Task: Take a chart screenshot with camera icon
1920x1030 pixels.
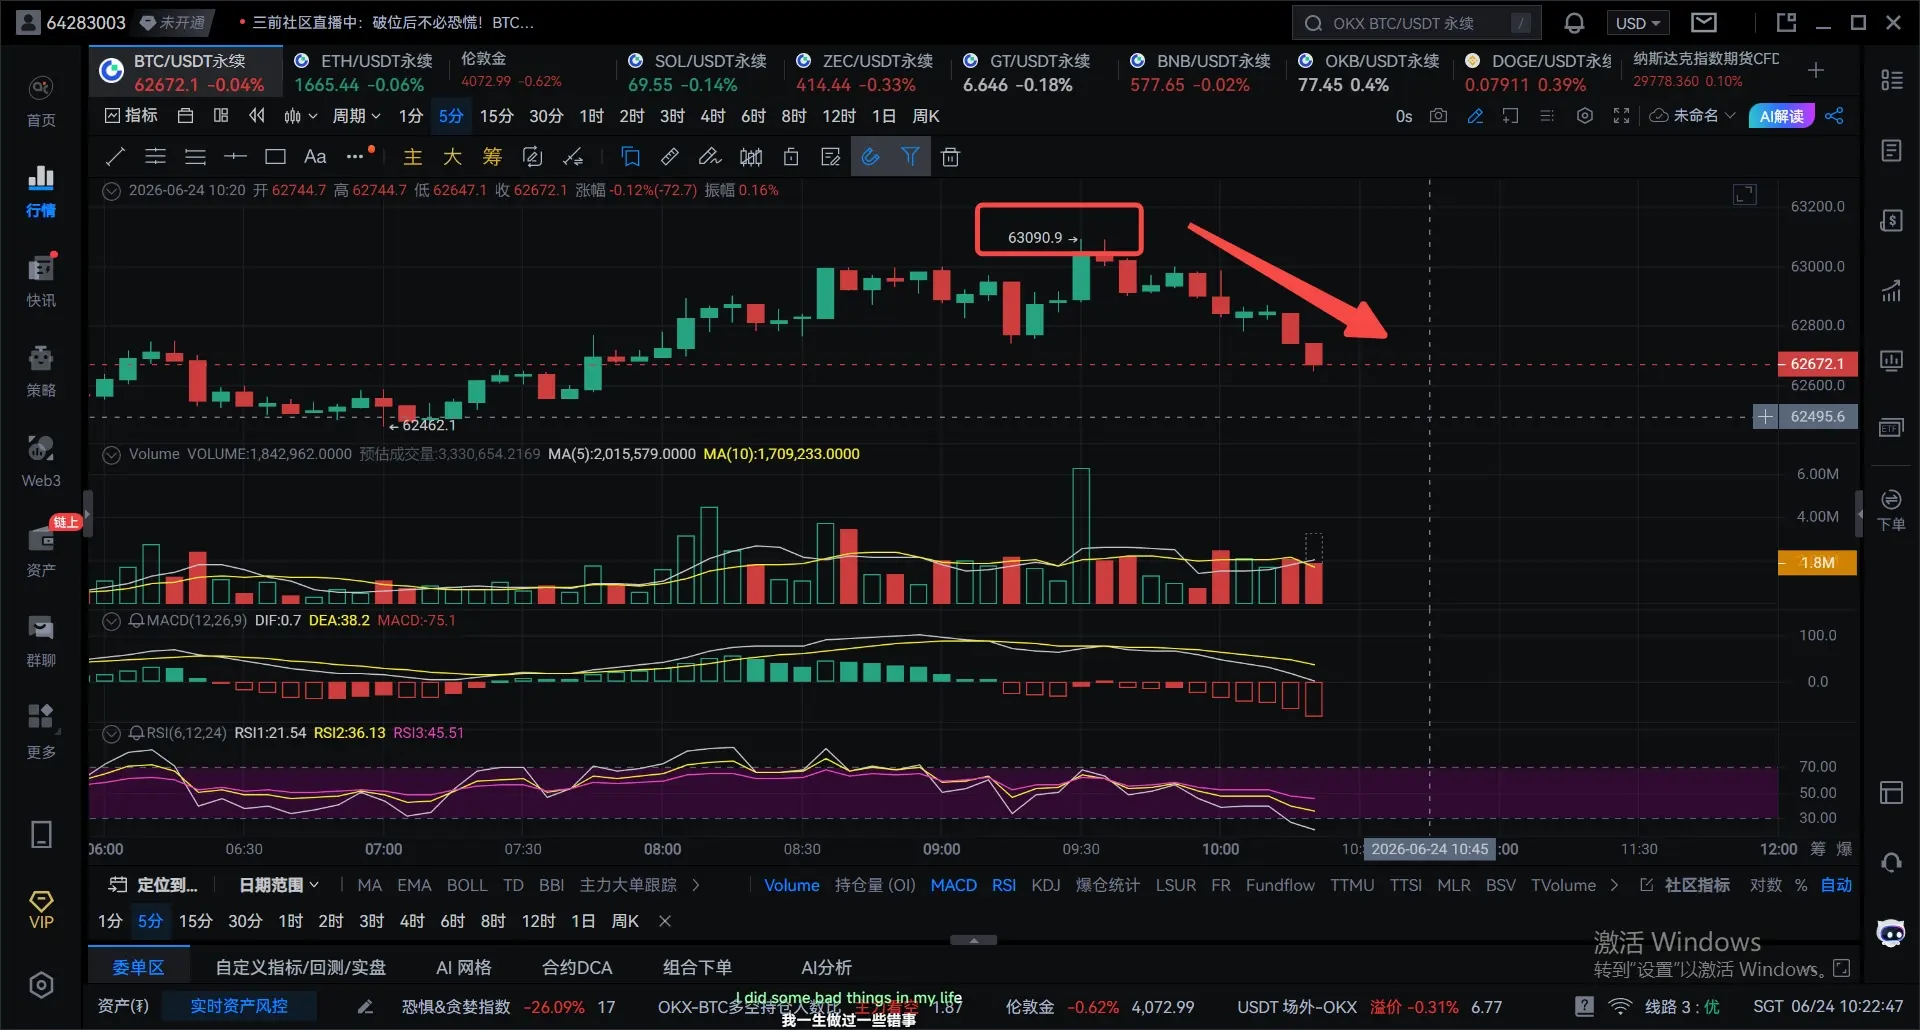Action: point(1438,116)
